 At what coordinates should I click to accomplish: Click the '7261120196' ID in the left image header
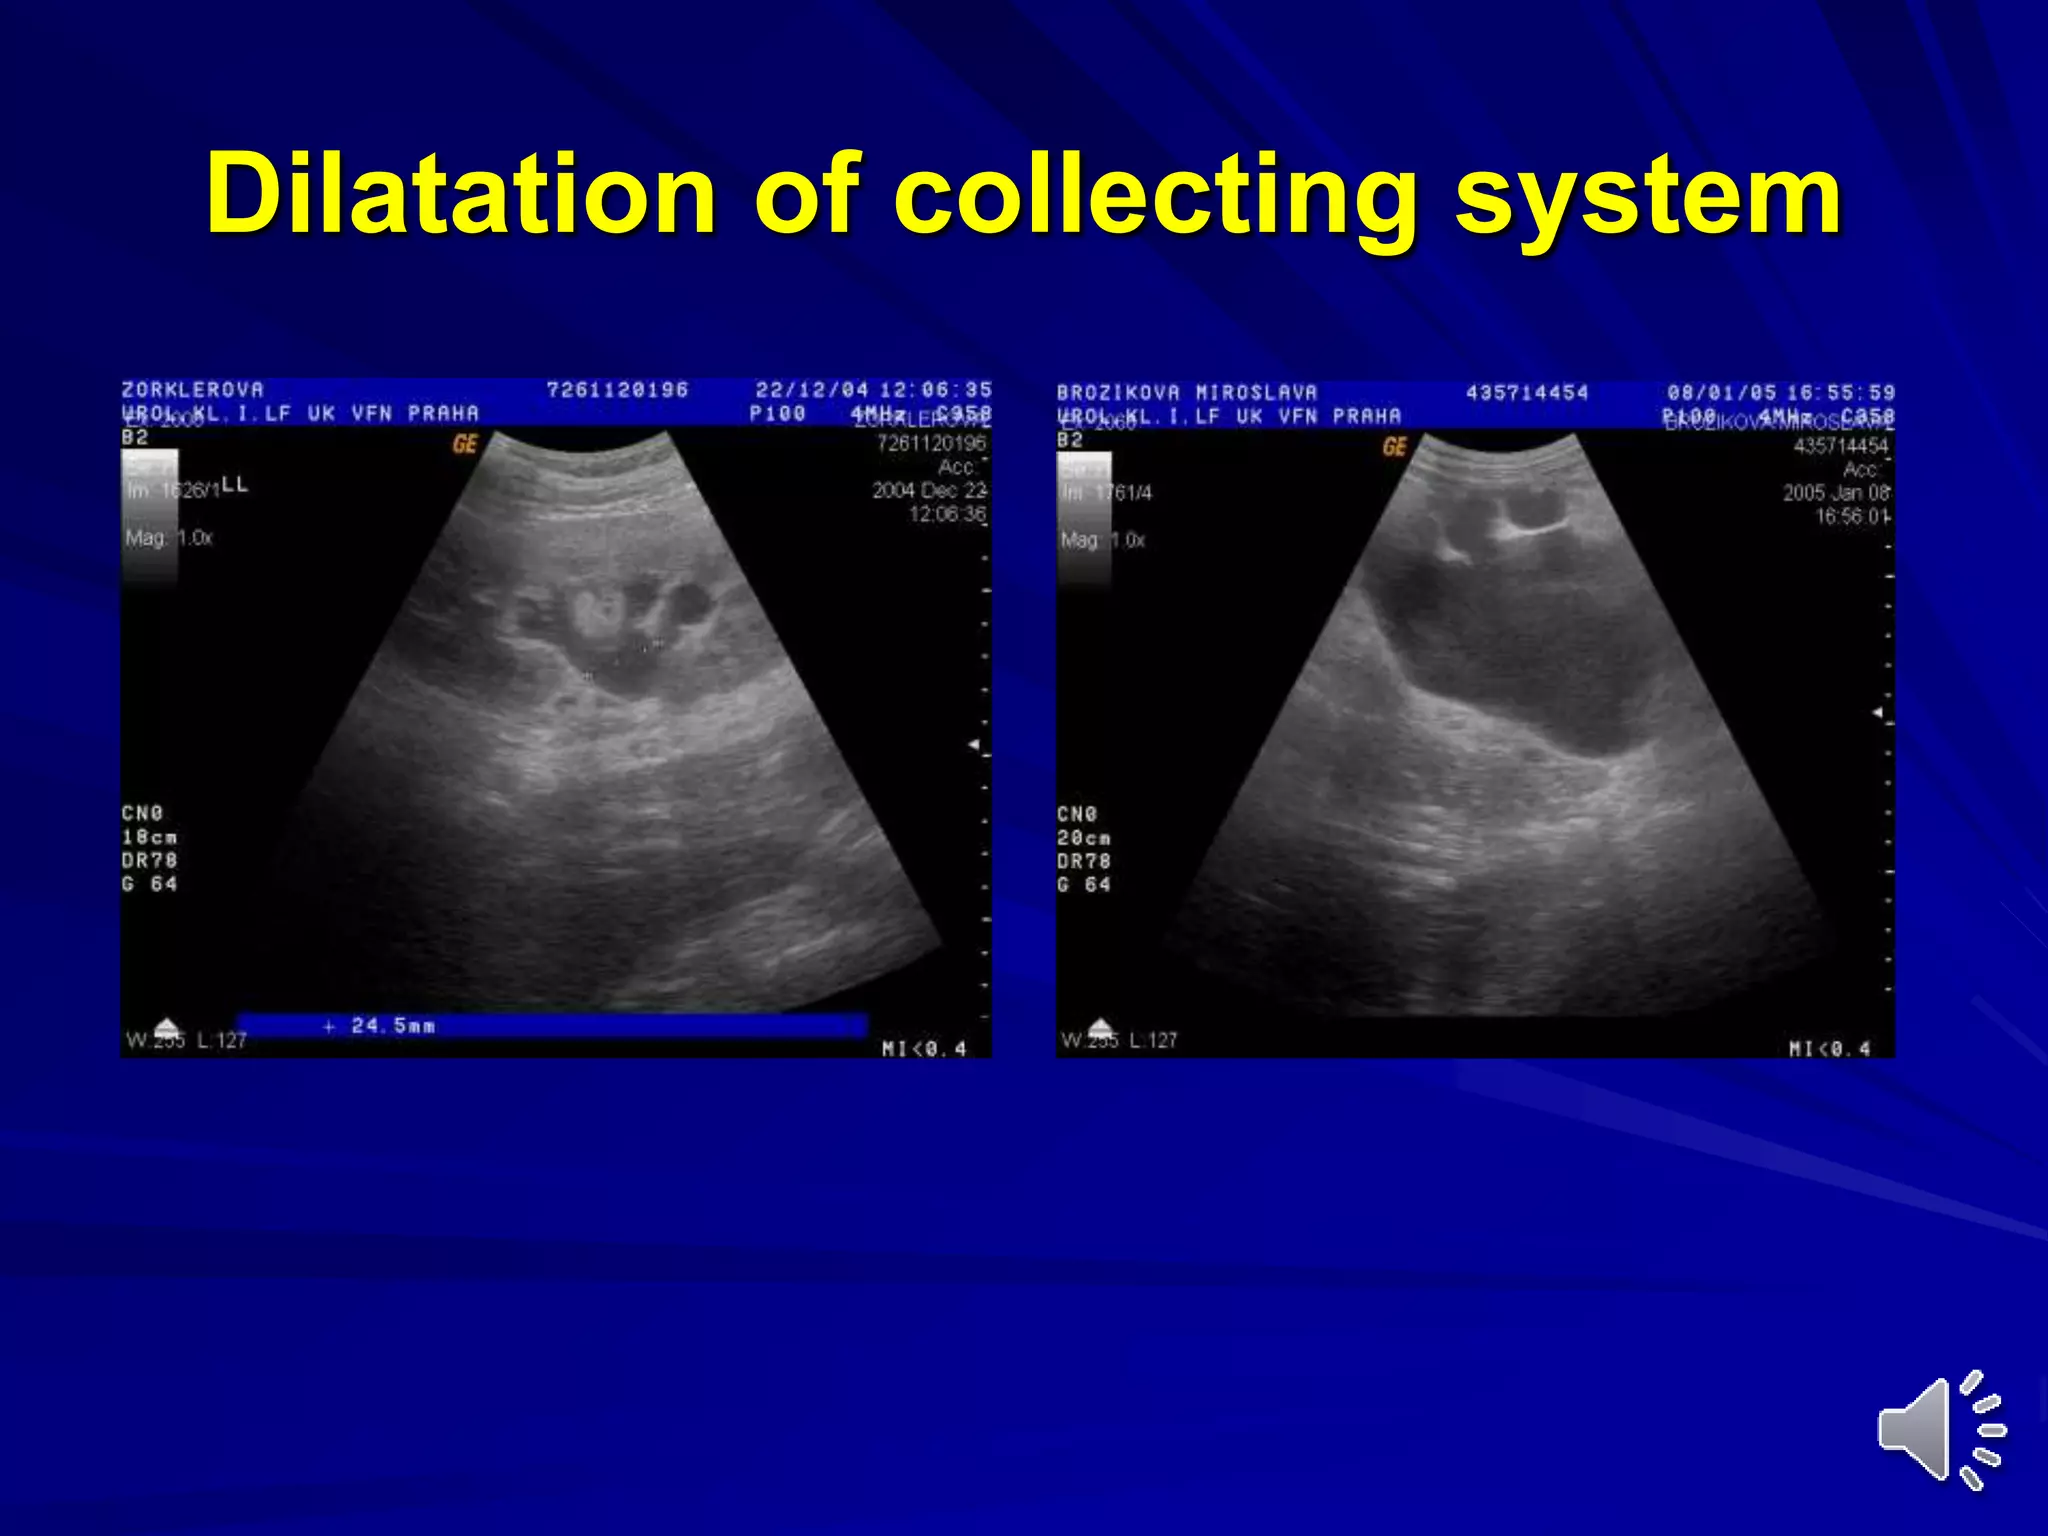pyautogui.click(x=617, y=389)
